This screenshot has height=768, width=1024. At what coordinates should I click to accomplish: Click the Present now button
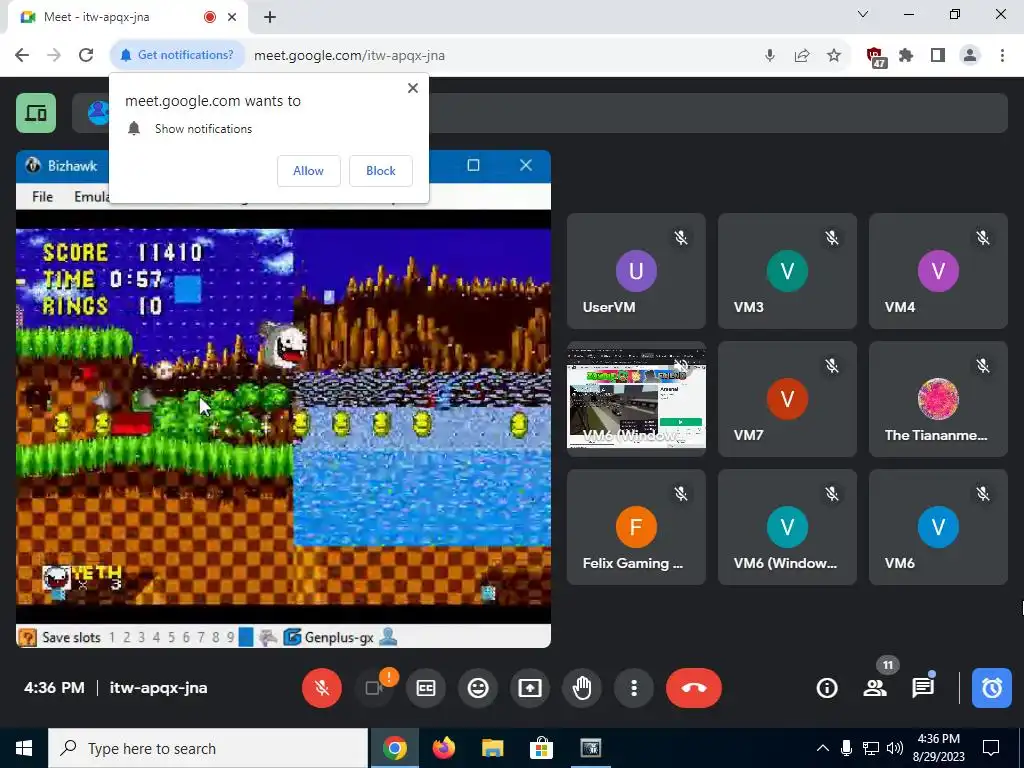530,688
